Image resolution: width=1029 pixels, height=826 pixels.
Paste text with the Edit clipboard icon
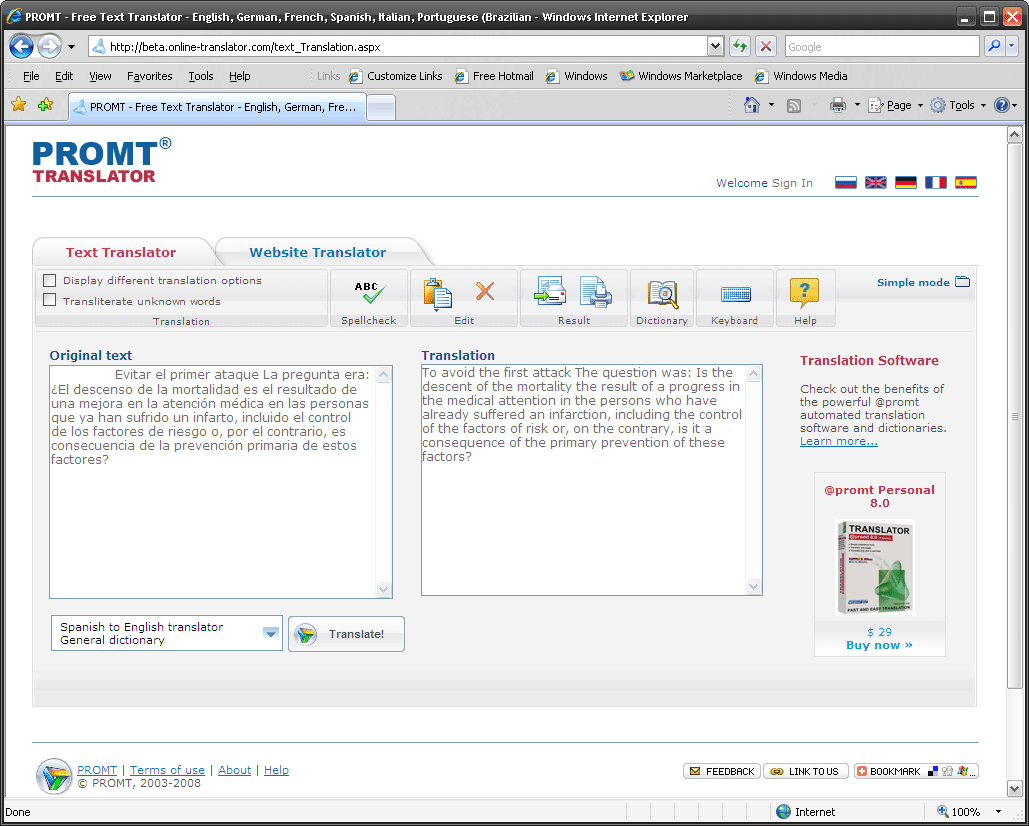click(x=437, y=293)
